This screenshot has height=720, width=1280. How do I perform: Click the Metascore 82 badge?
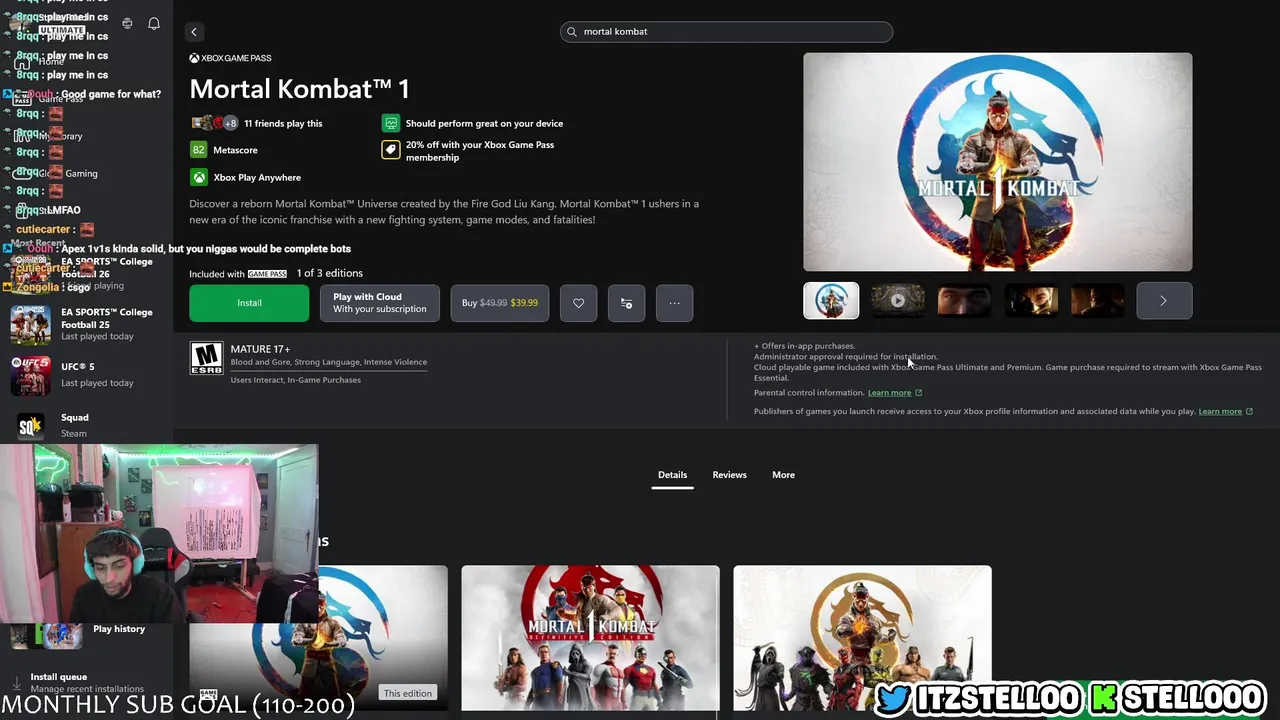pyautogui.click(x=198, y=150)
